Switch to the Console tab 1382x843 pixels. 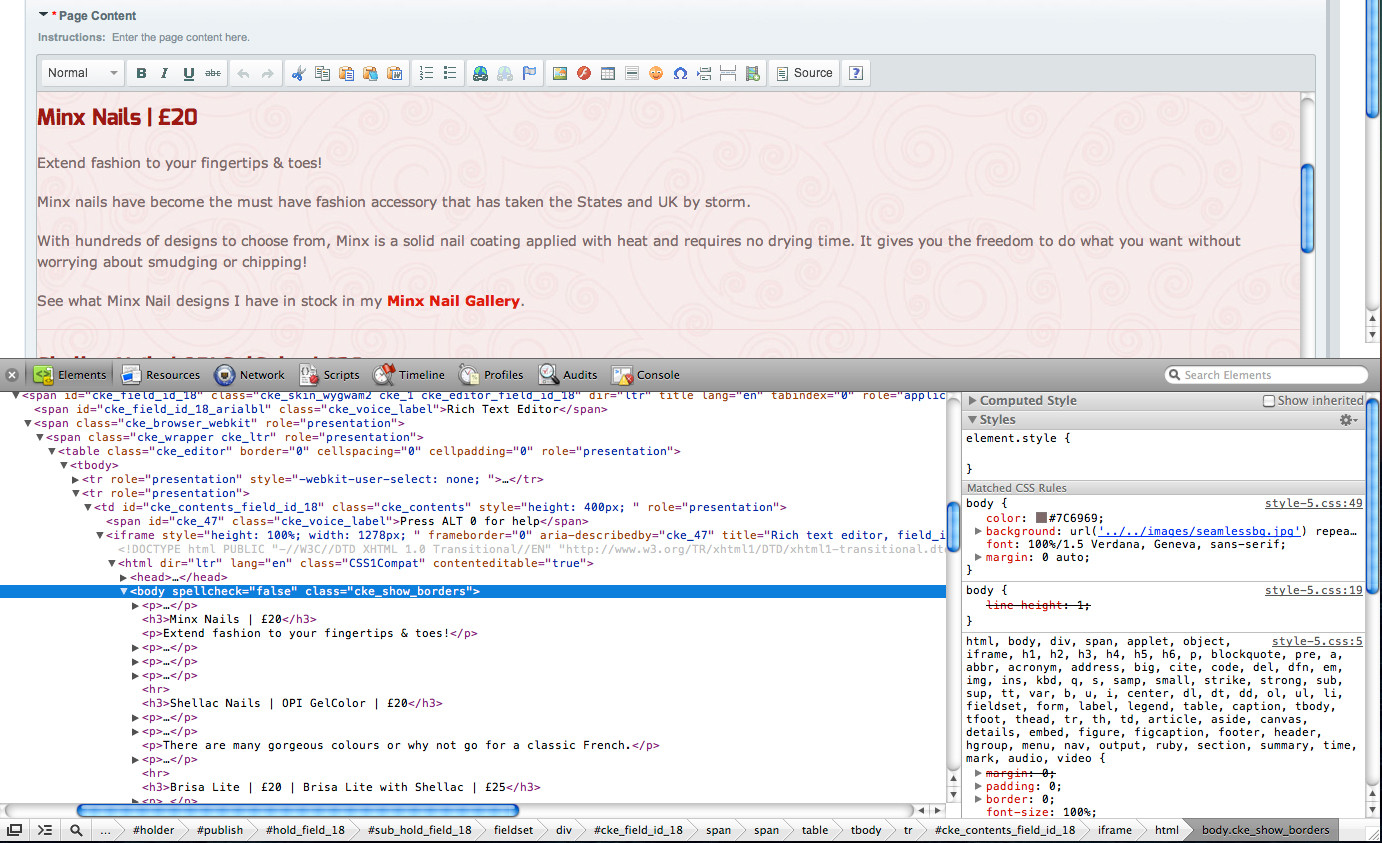(x=646, y=375)
